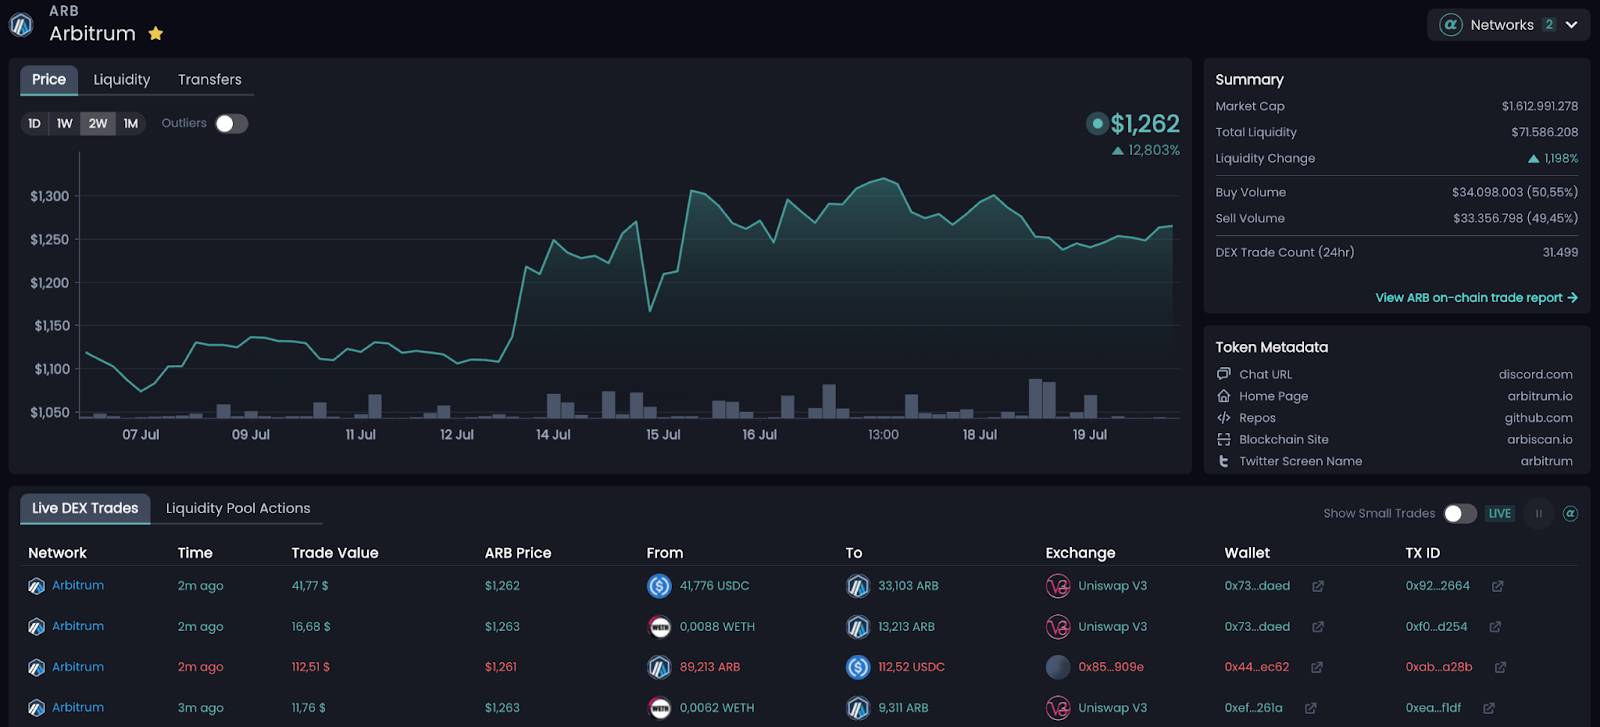
Task: Click Uniswap V3 icon in 0x92..2664 row
Action: pos(1058,586)
